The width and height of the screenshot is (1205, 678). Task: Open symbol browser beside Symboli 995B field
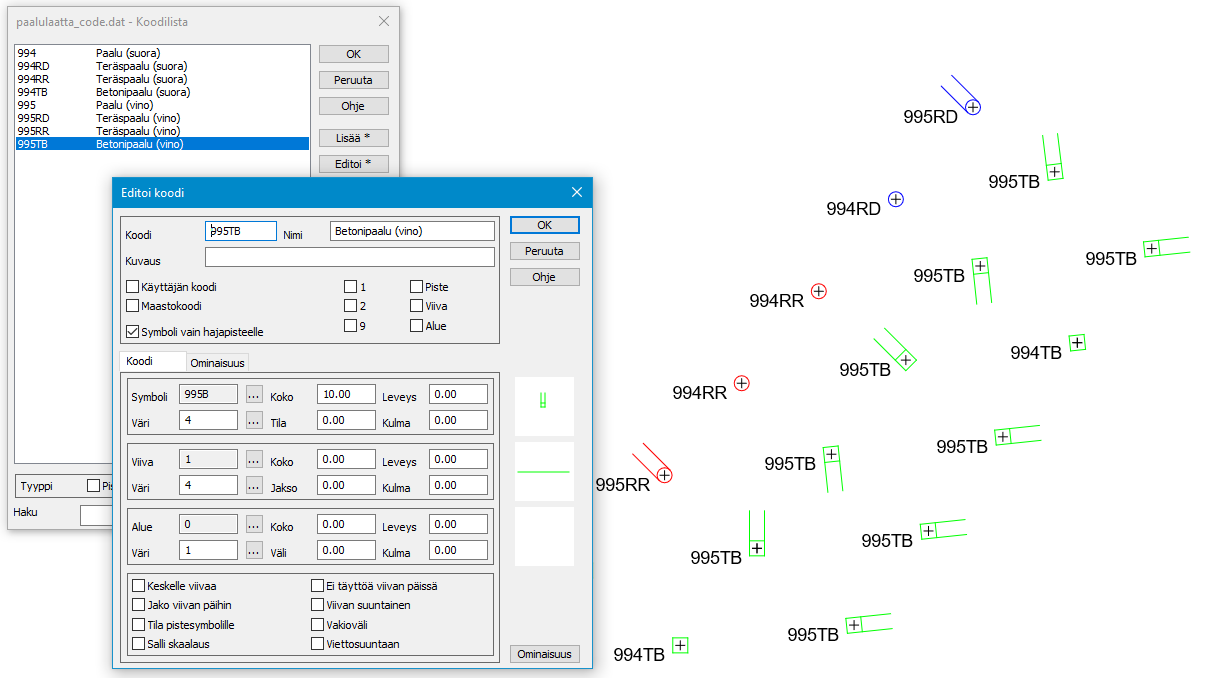254,394
